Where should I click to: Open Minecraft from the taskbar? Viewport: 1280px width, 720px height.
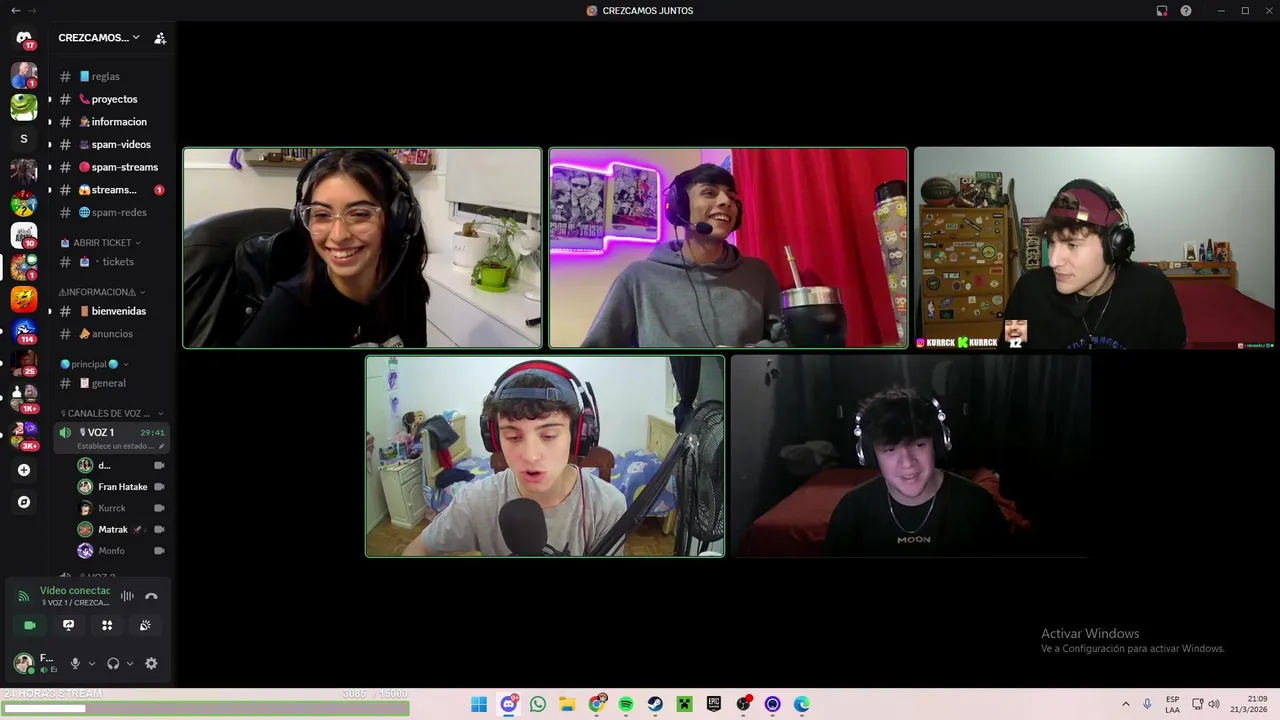(x=684, y=704)
